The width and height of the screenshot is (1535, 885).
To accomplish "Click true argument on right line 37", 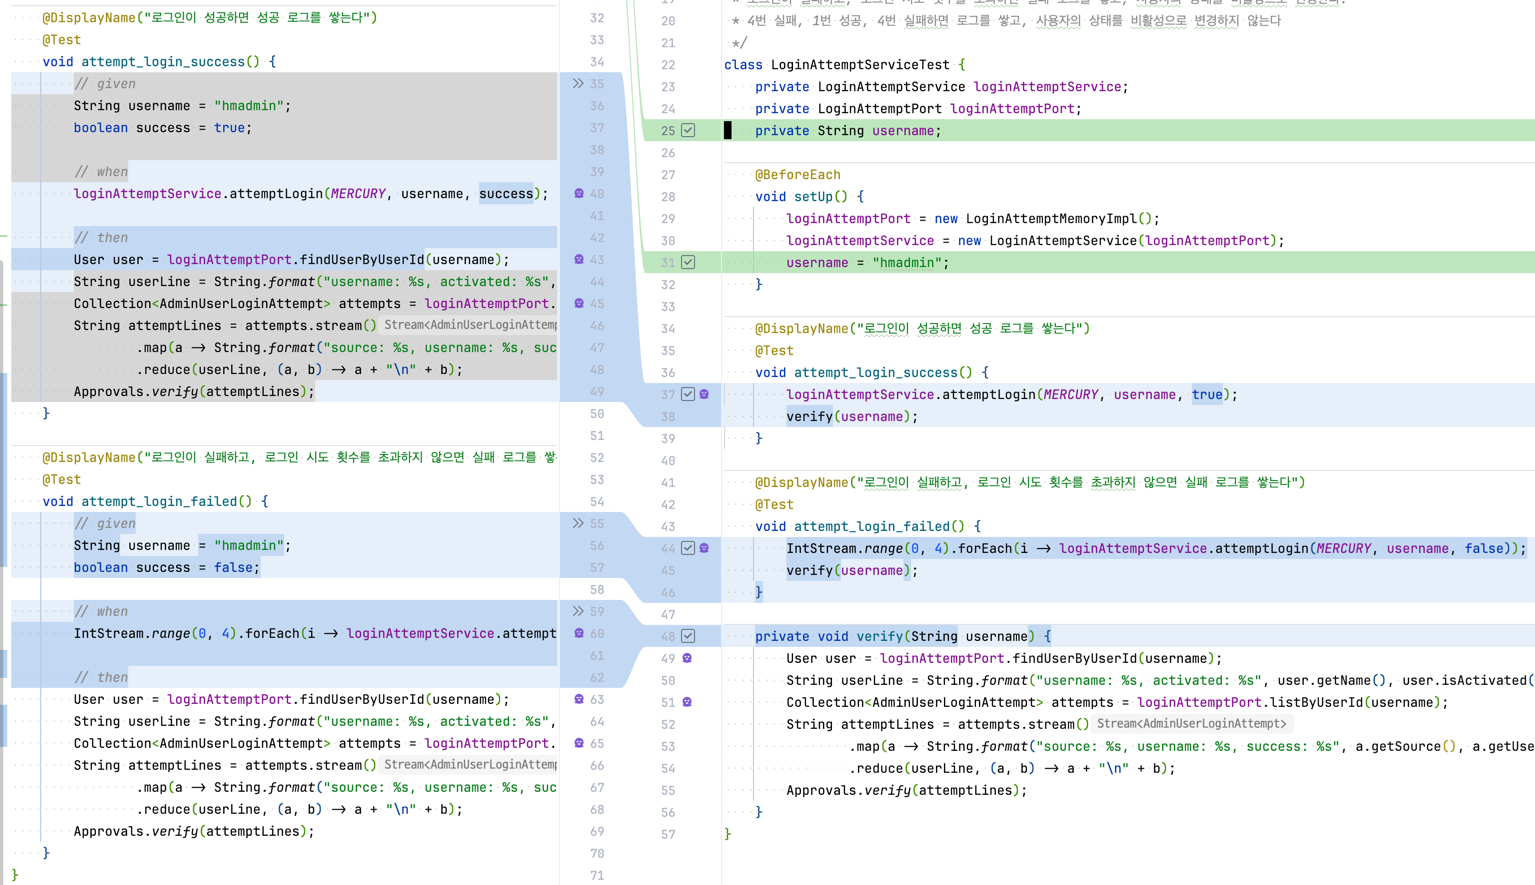I will tap(1207, 394).
